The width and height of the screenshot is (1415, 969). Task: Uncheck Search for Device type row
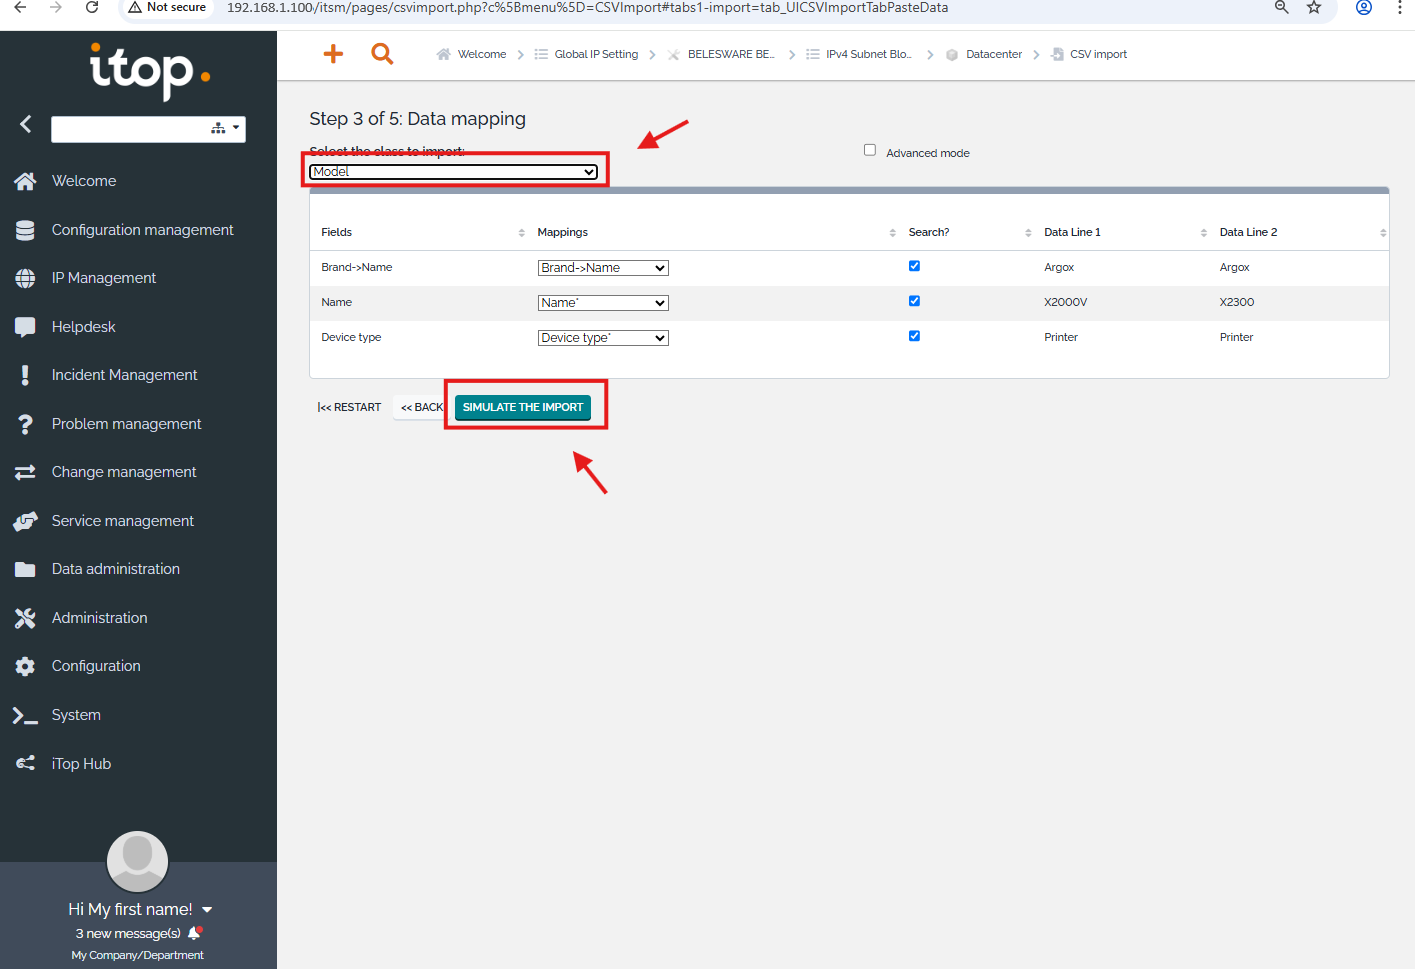tap(914, 336)
